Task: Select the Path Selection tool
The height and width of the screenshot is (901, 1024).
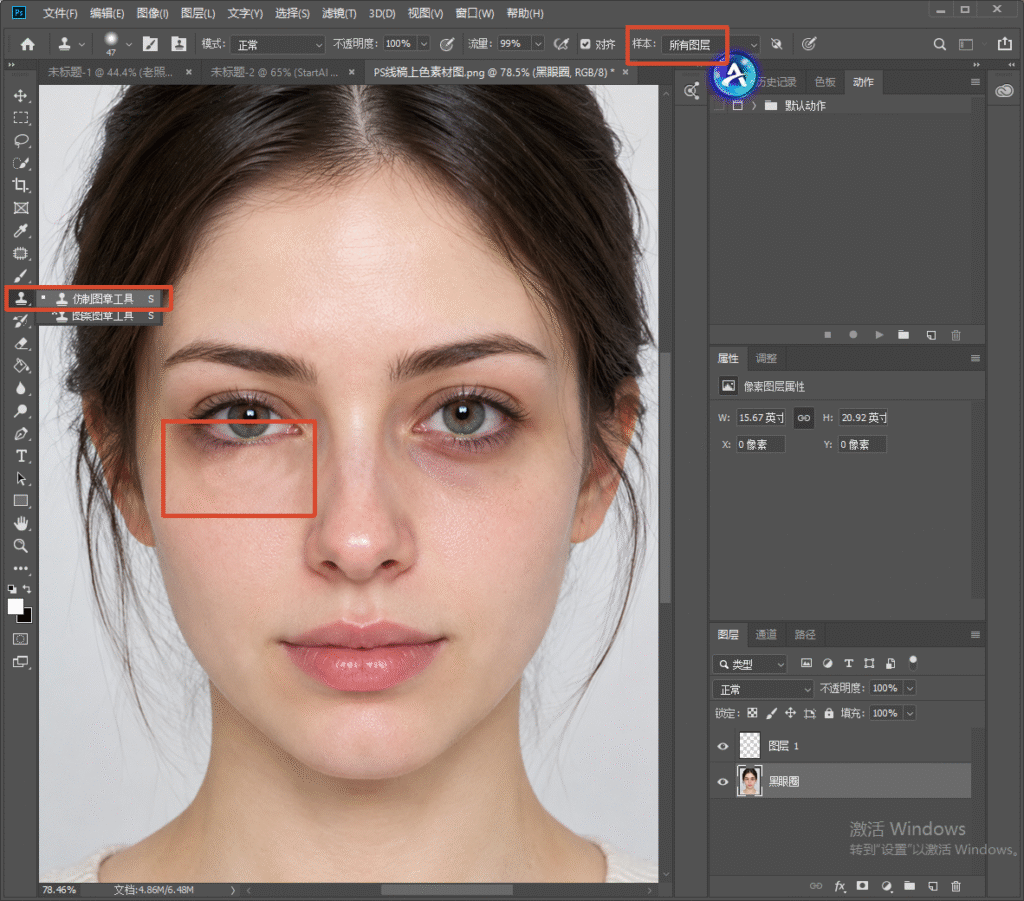Action: click(21, 479)
